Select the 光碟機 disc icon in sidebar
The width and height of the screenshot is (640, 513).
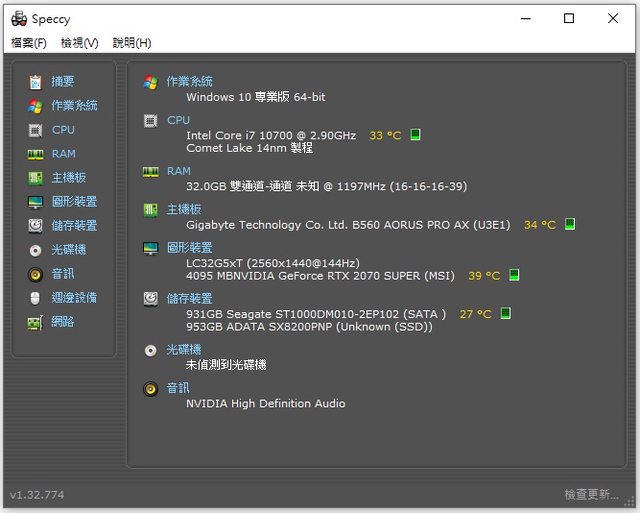tap(35, 250)
